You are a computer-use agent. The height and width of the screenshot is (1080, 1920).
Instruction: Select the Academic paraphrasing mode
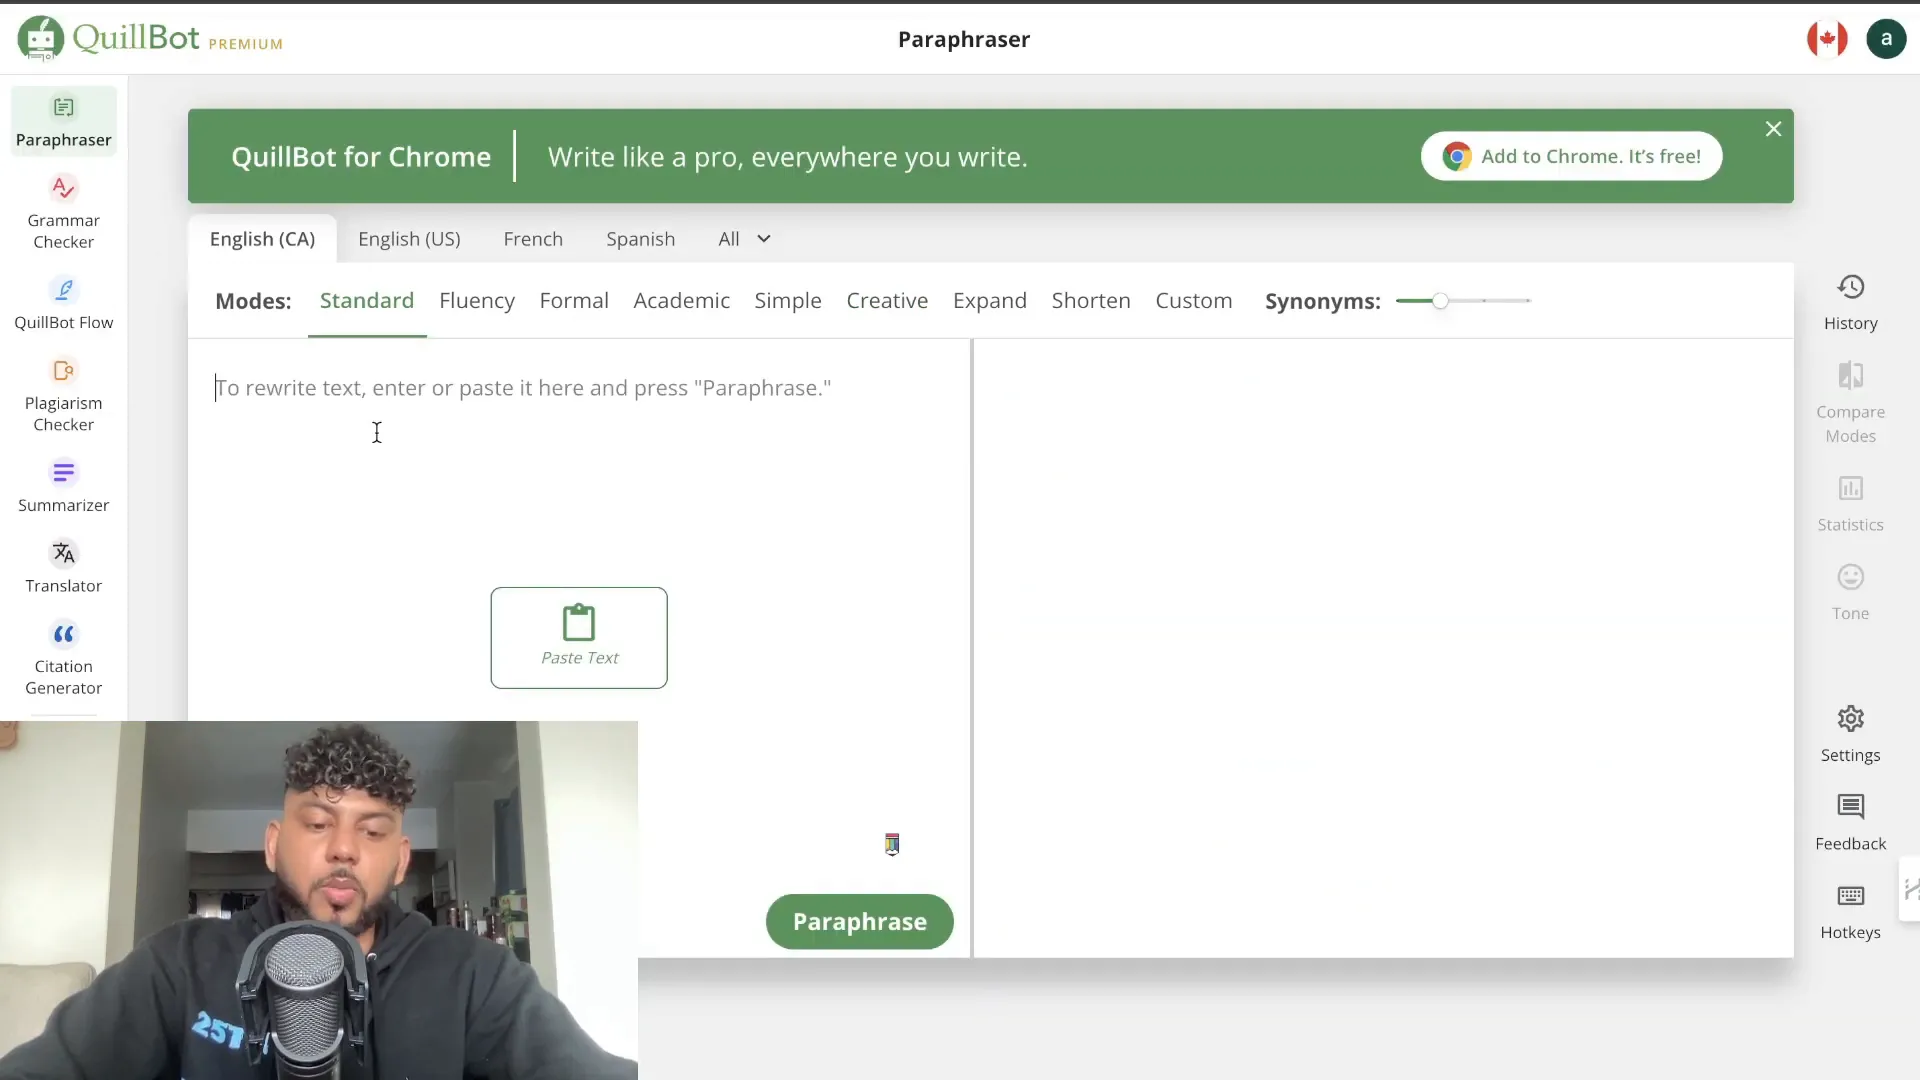click(680, 299)
